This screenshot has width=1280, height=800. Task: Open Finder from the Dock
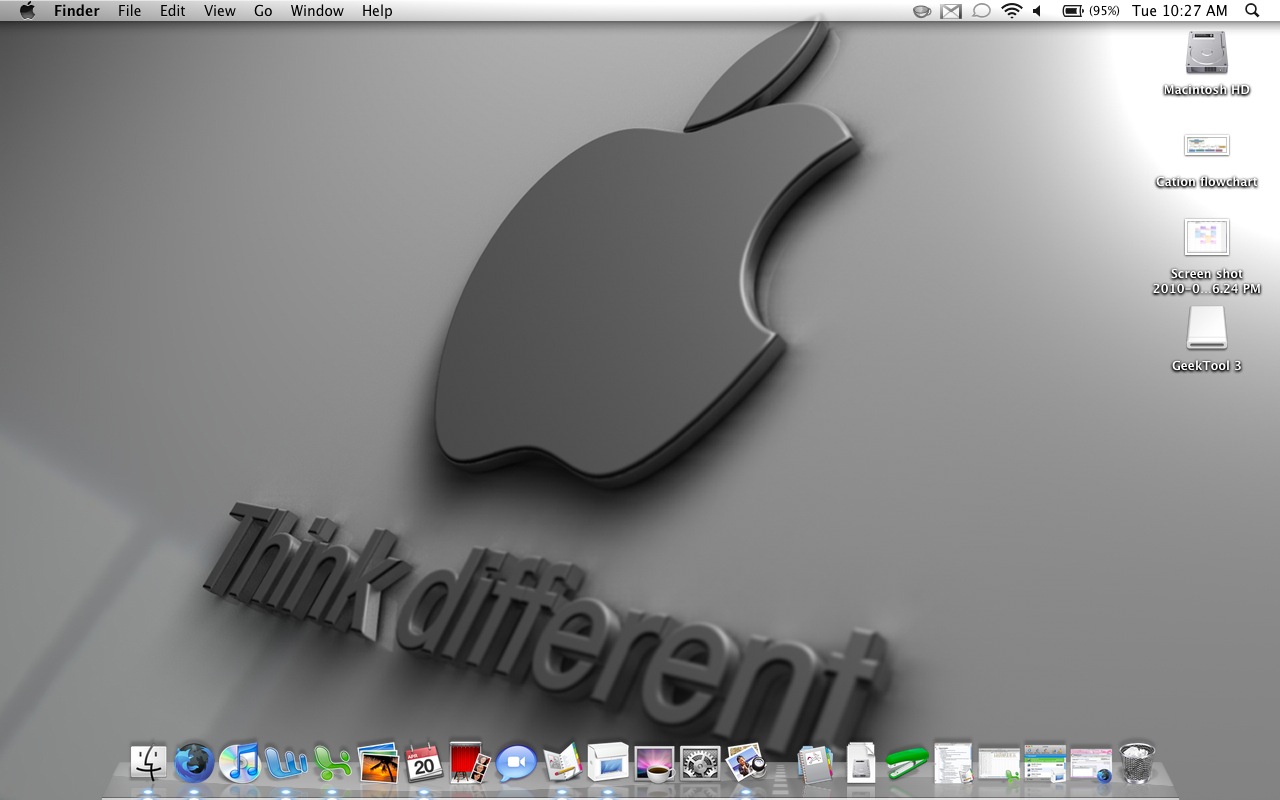(x=148, y=764)
